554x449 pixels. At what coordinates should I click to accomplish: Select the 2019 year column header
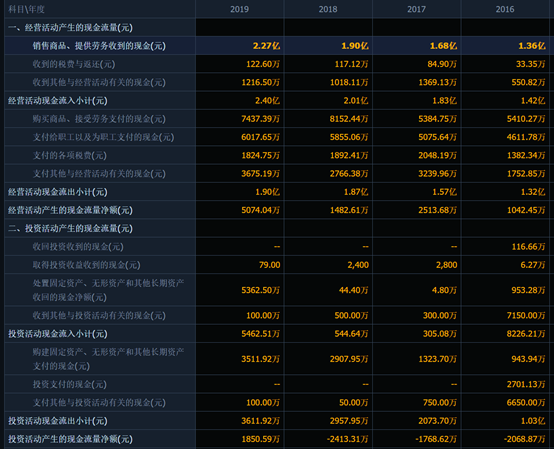(239, 9)
